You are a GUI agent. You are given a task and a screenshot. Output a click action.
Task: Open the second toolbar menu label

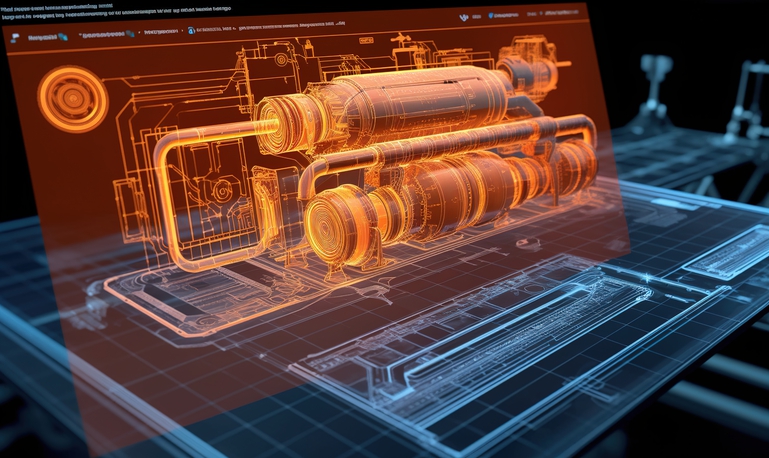[104, 34]
